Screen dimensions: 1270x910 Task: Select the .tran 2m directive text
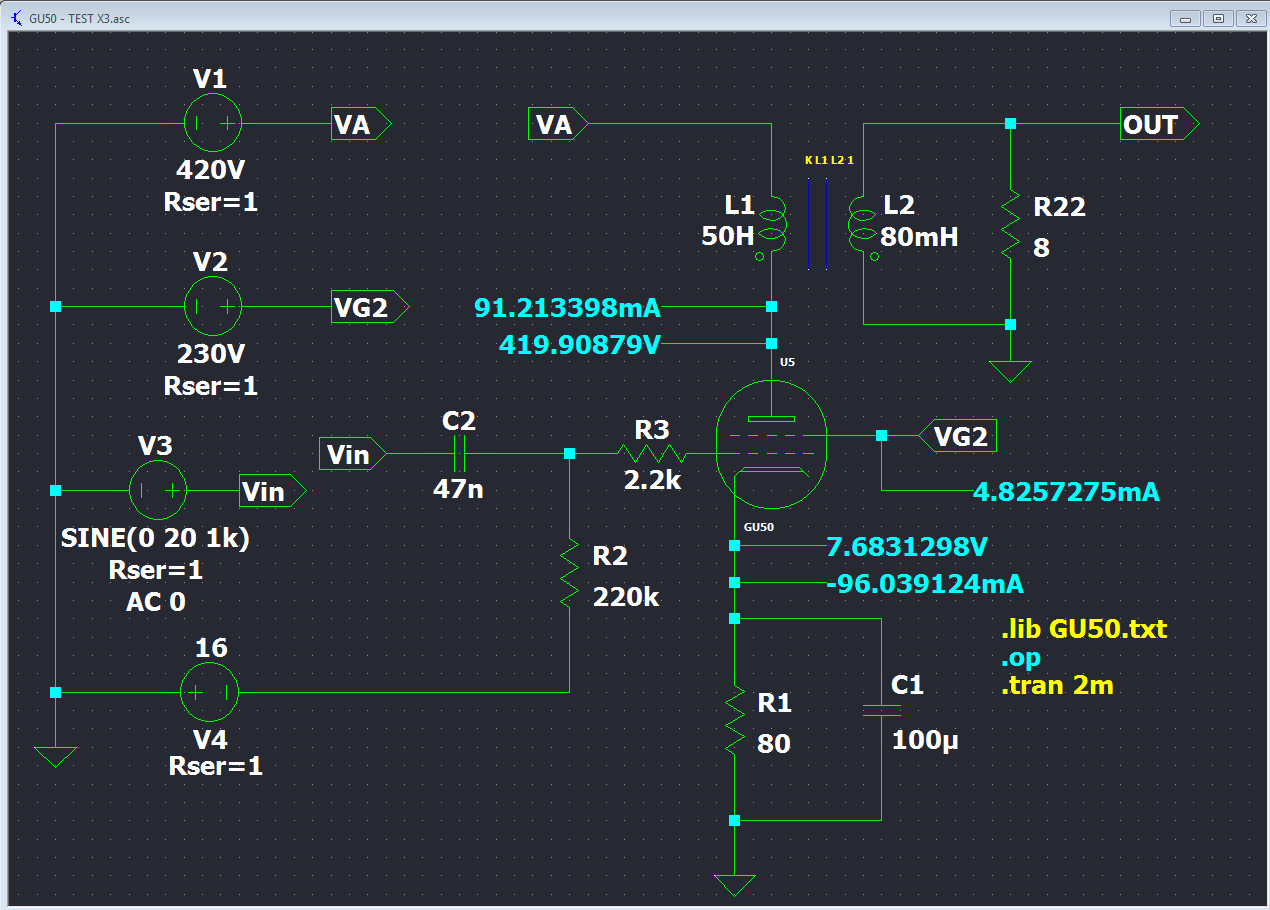1057,686
